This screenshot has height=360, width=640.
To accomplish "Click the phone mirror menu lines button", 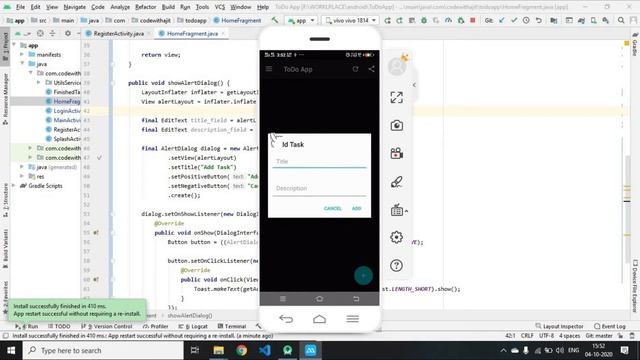I will (x=353, y=319).
